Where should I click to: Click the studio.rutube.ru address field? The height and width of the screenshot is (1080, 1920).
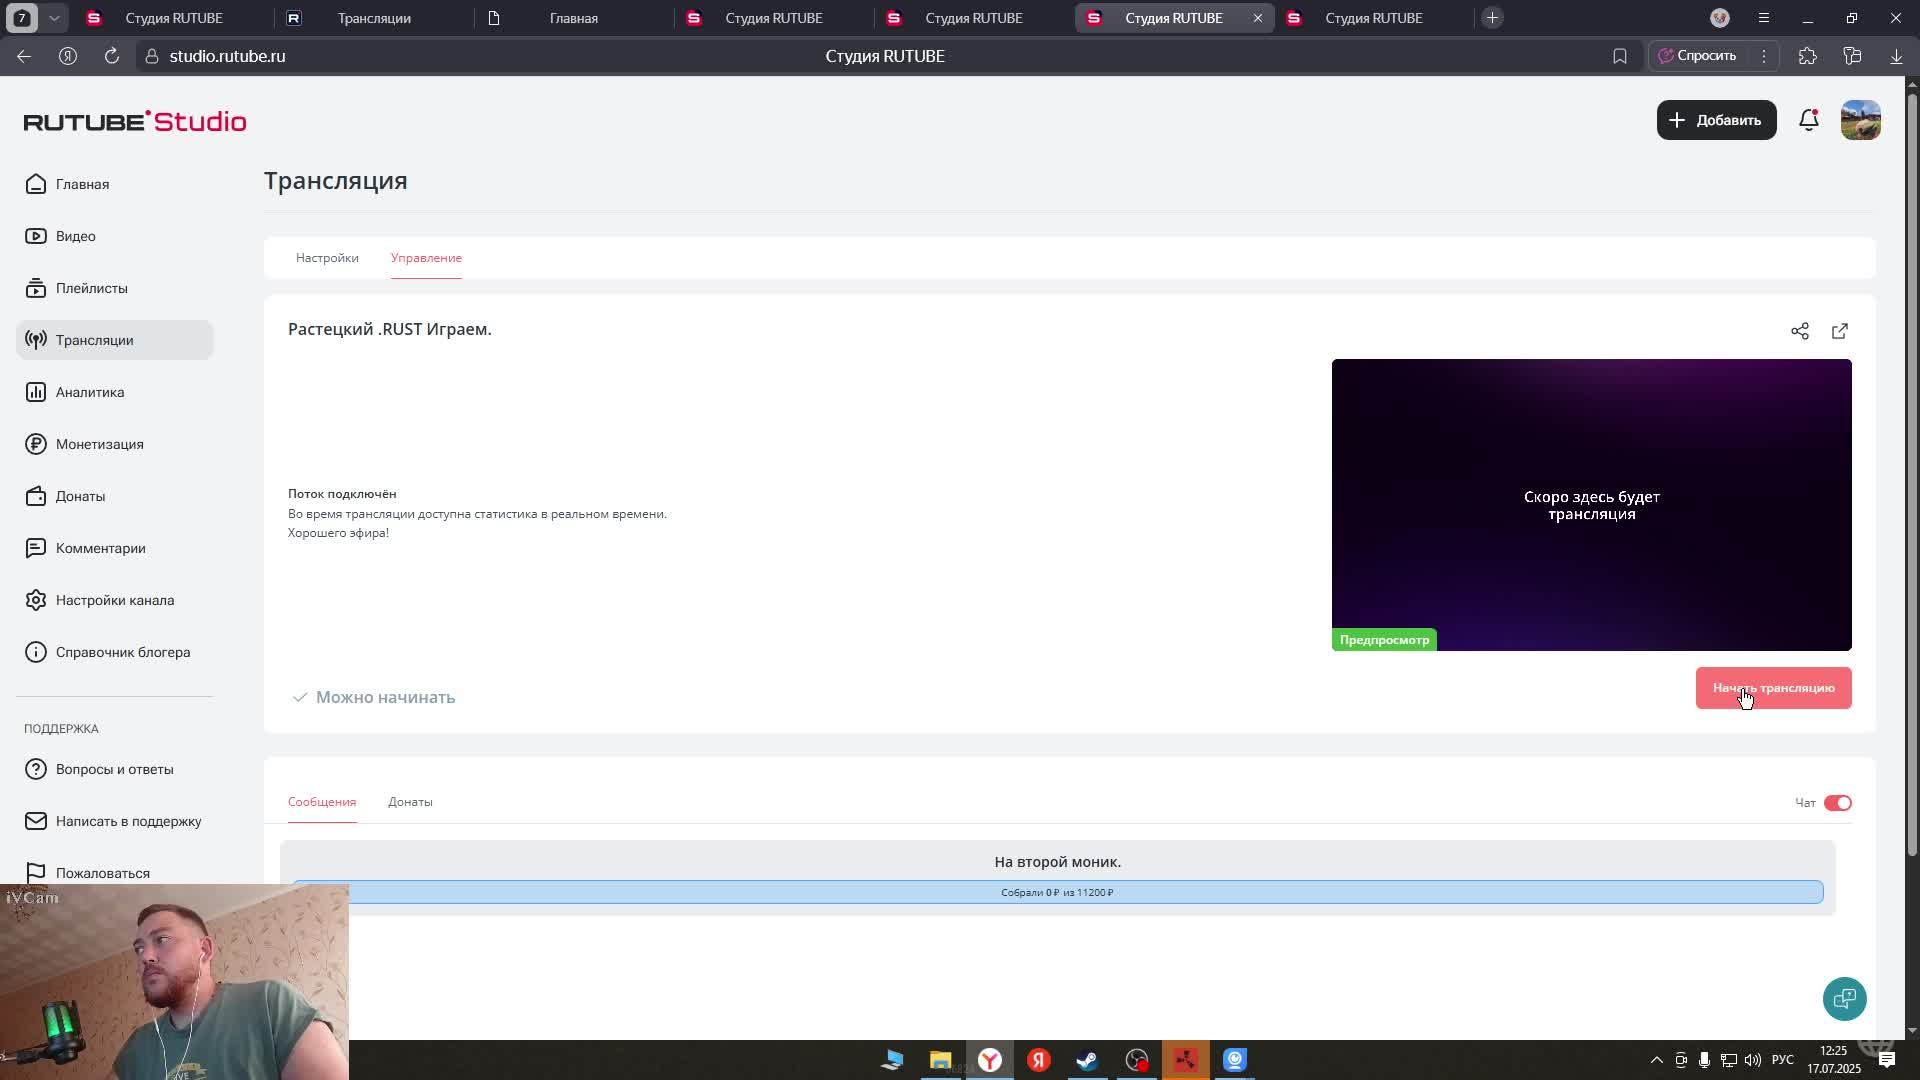(227, 56)
